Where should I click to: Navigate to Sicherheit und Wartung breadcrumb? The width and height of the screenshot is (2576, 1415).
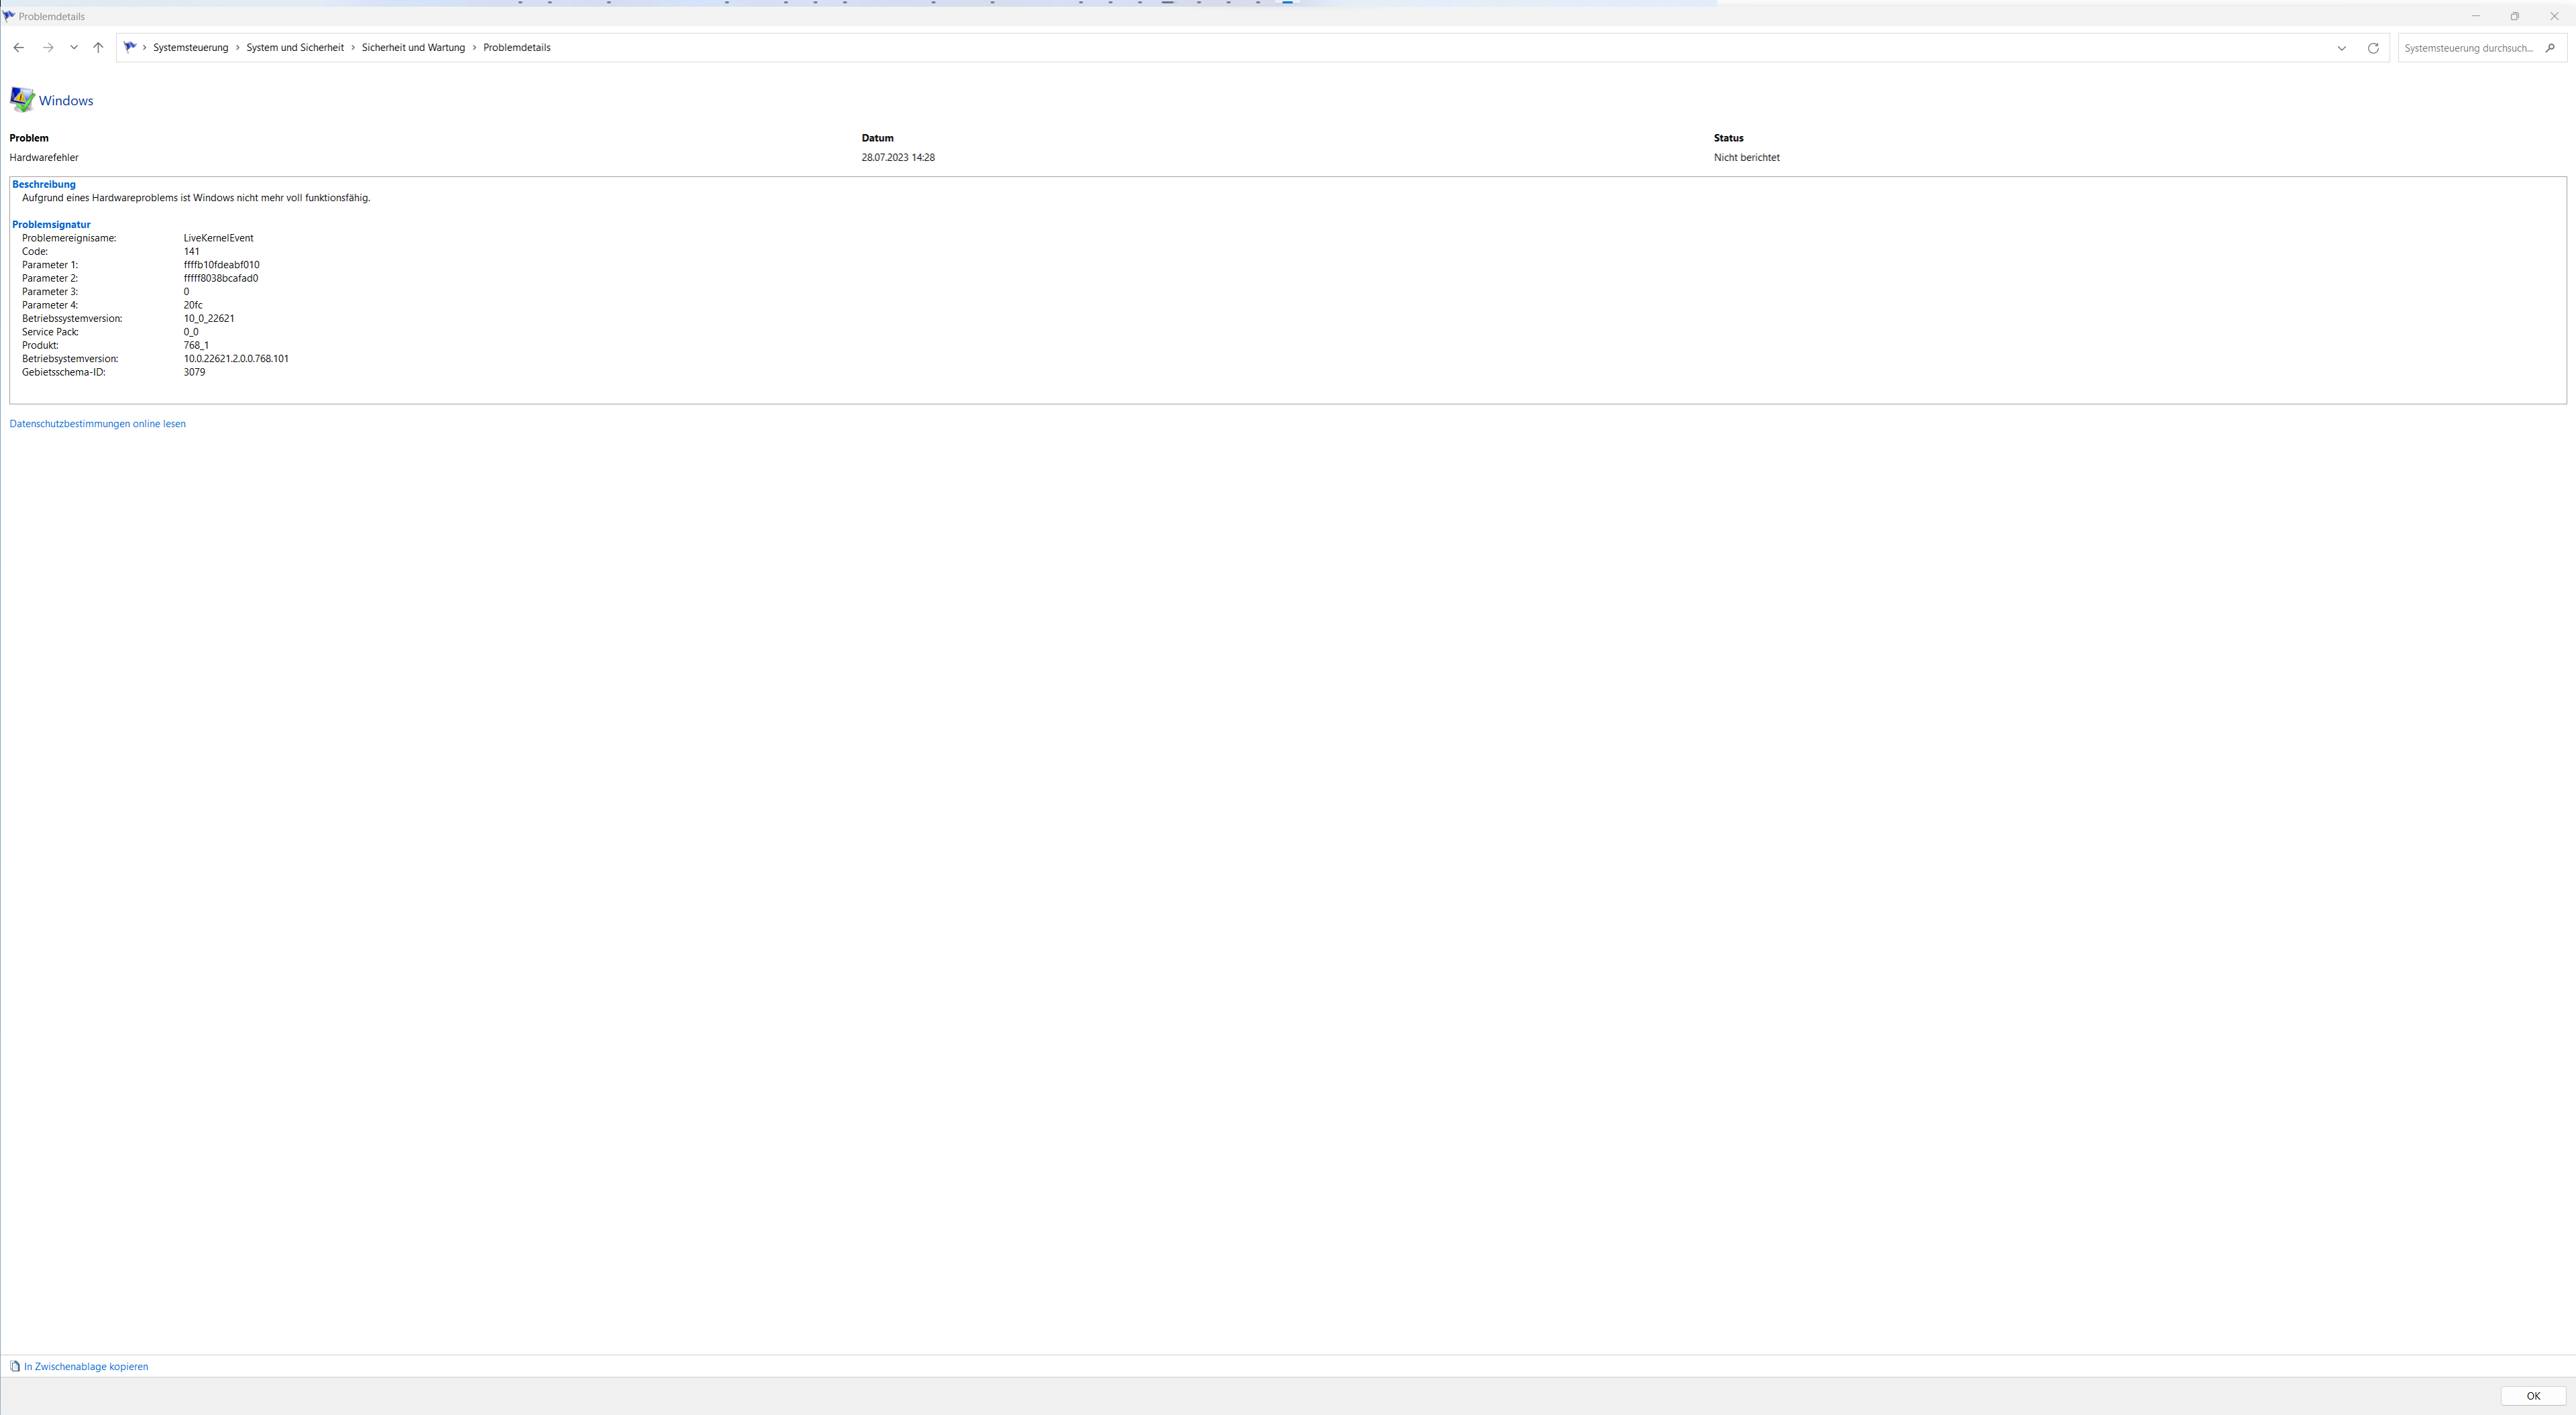point(413,48)
